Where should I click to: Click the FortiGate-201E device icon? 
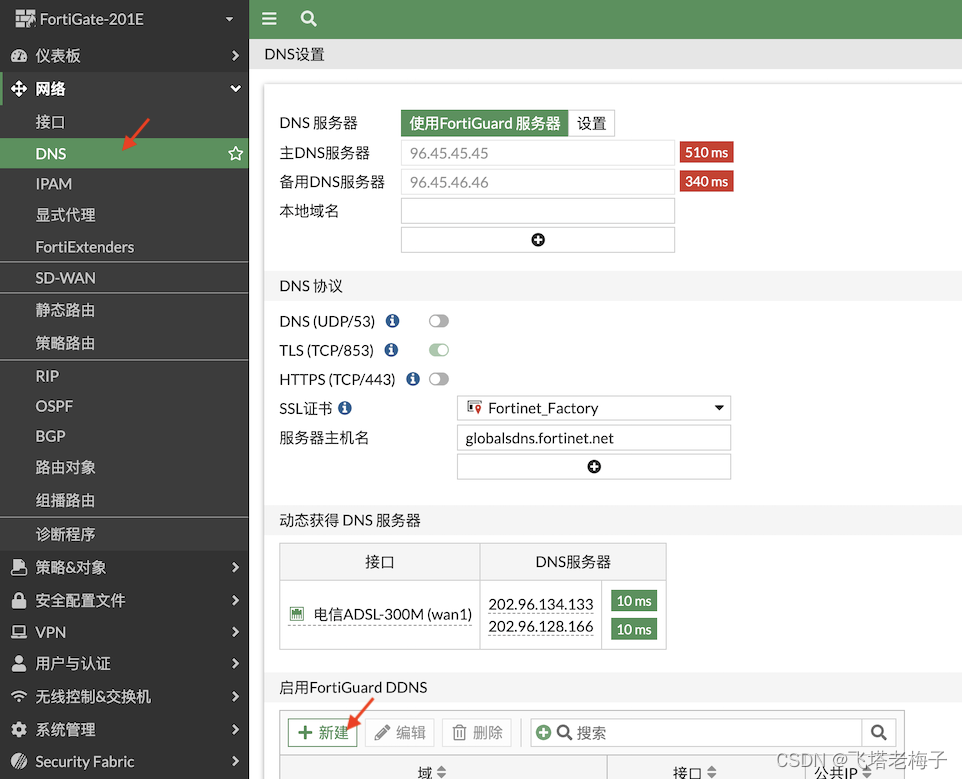25,19
